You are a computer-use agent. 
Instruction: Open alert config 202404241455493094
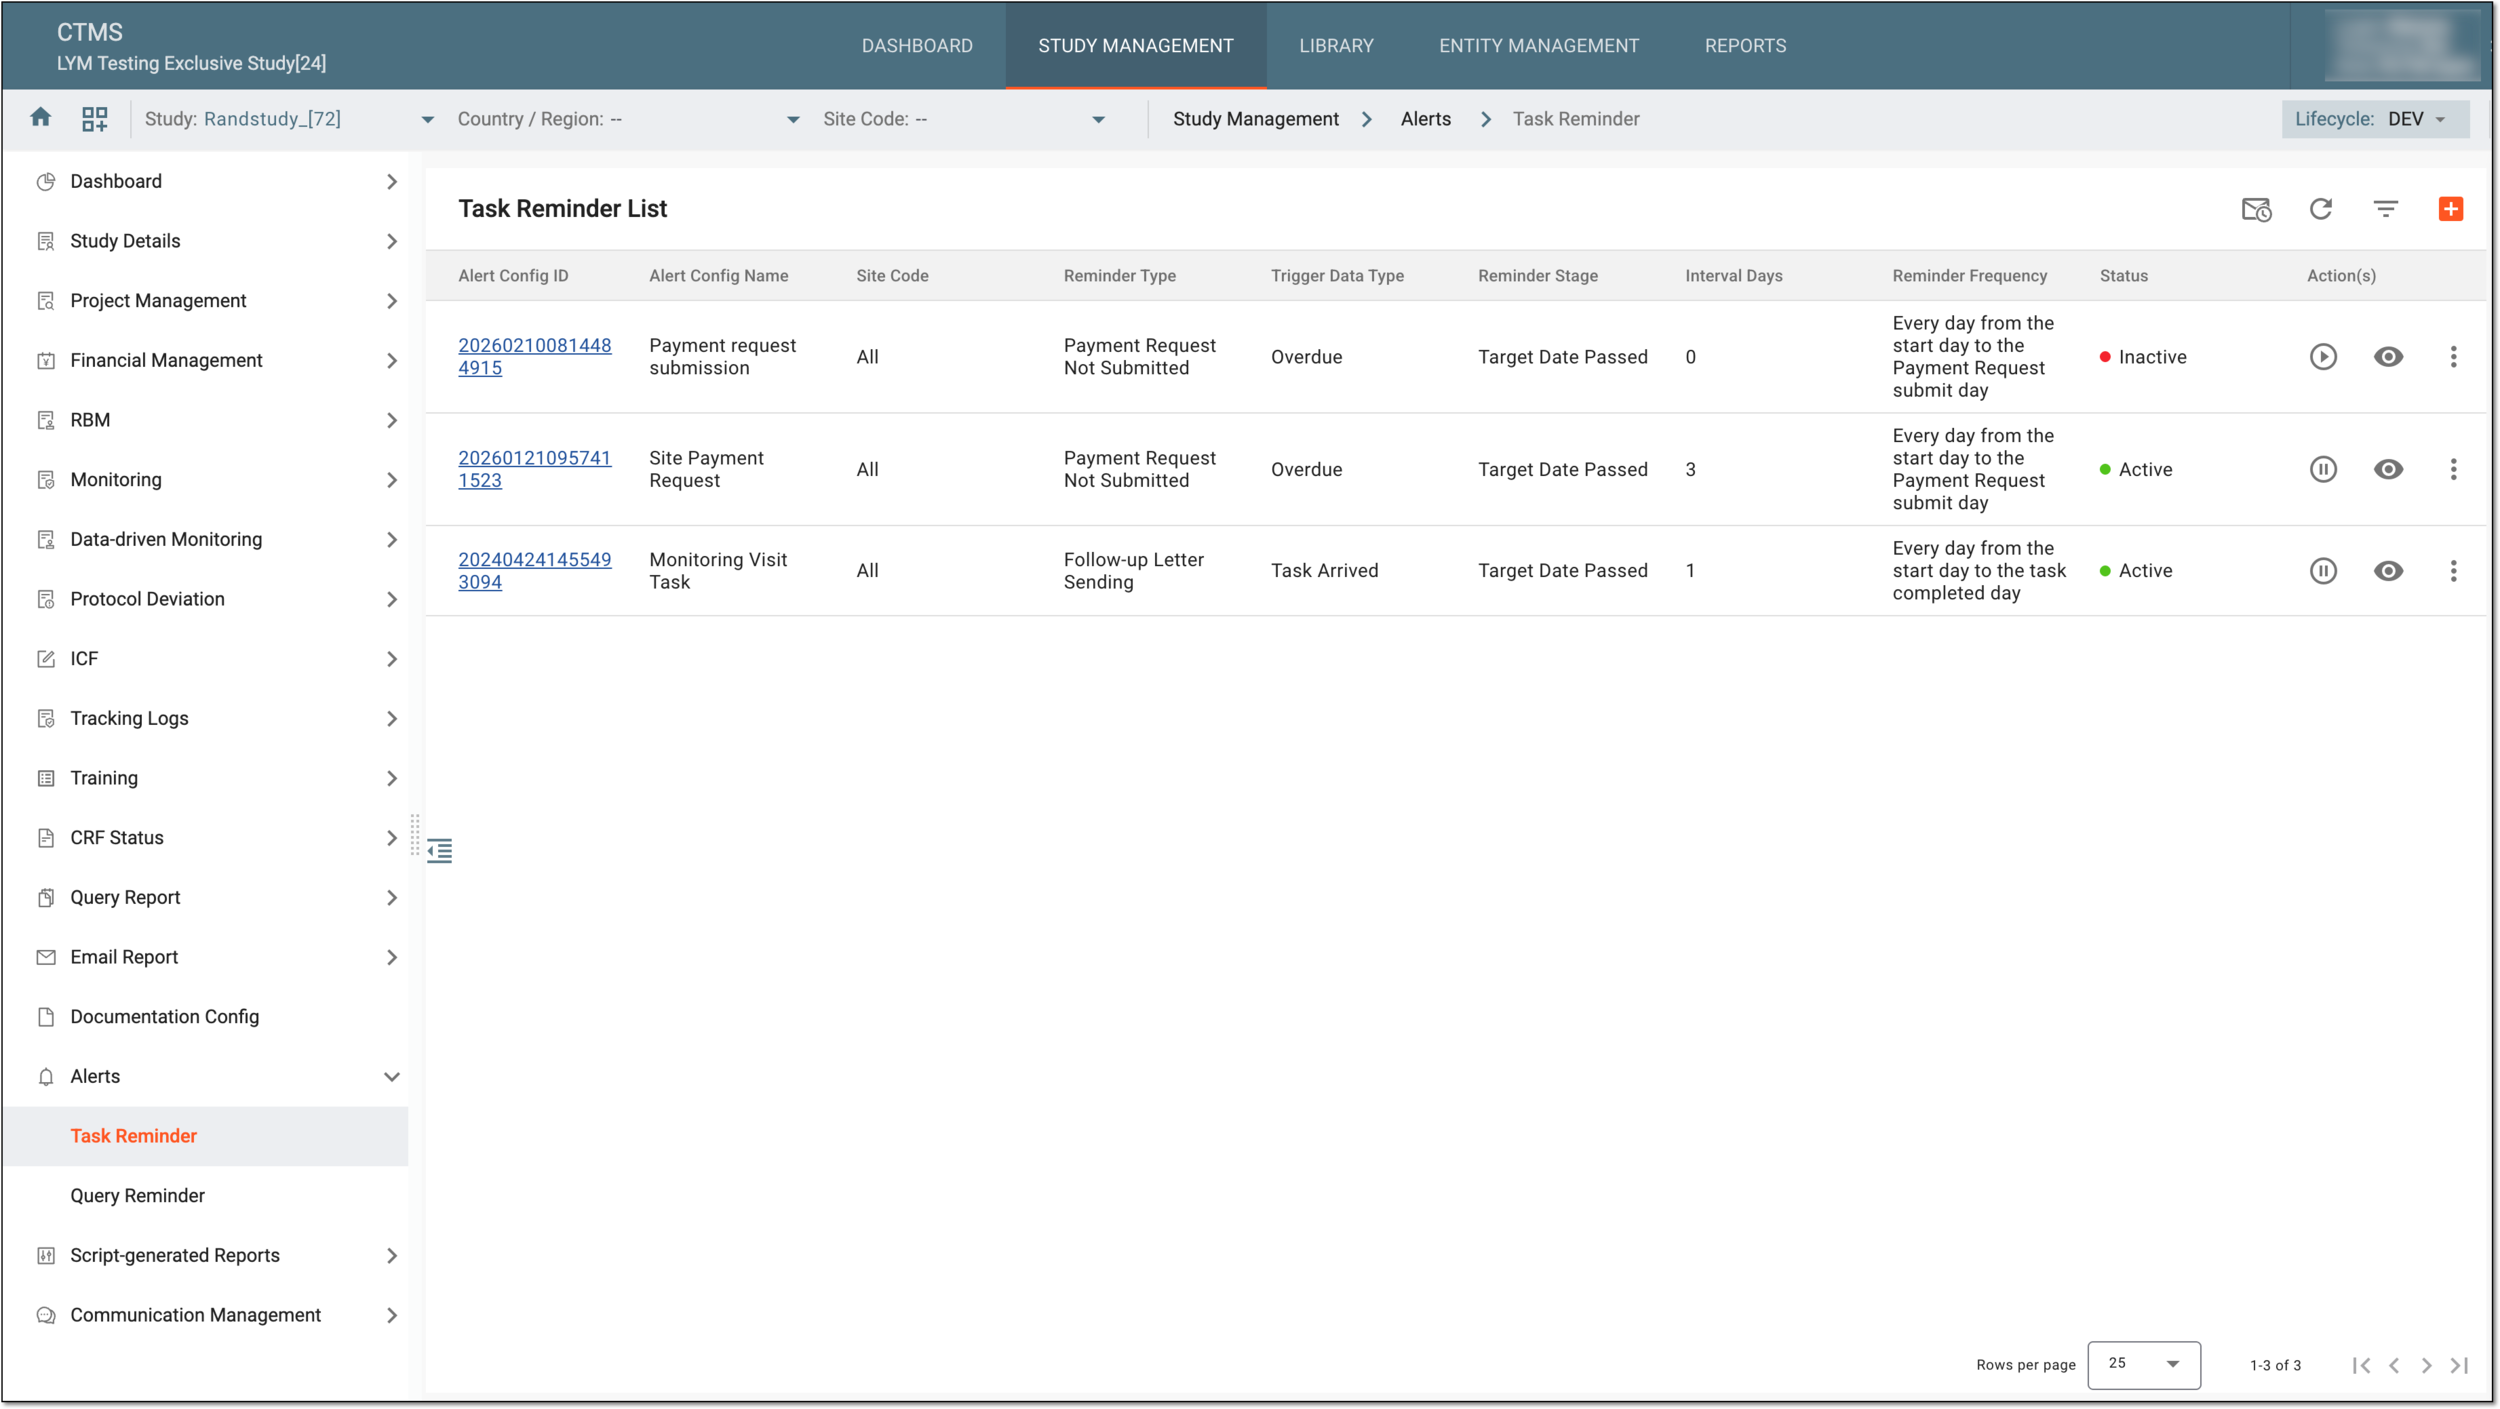pos(534,571)
